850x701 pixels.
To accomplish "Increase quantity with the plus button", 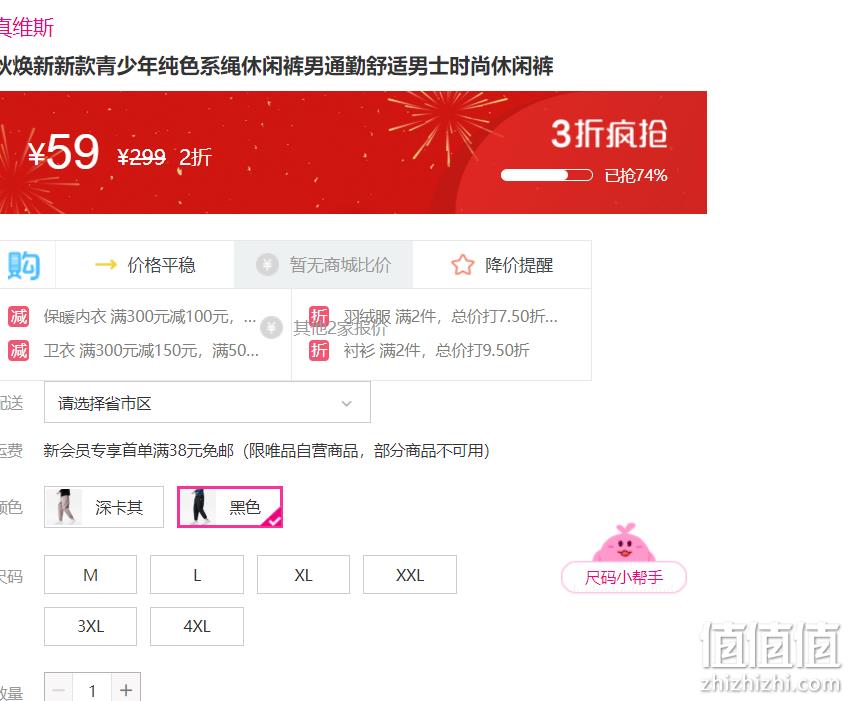I will 126,690.
